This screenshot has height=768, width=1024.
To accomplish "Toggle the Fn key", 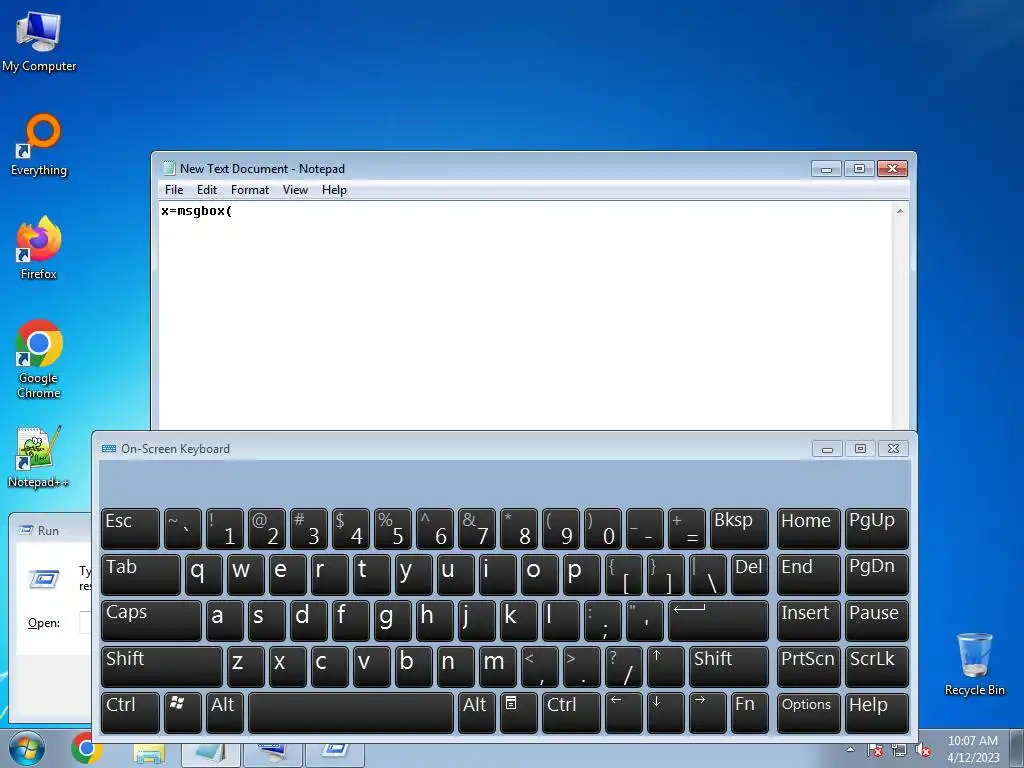I will (749, 712).
